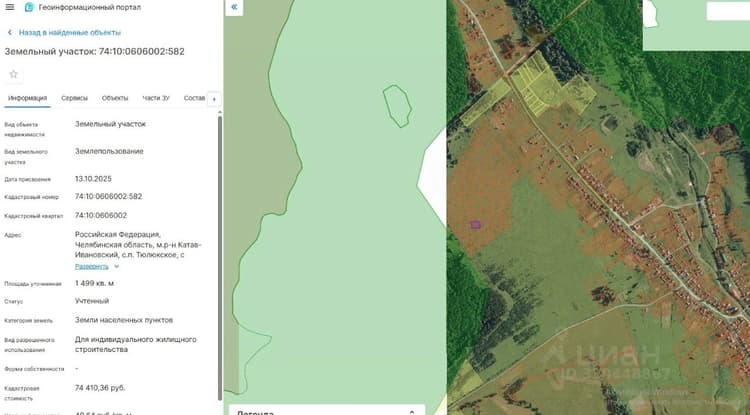Select the Информация tab
Screen dimensions: 750x415
[27, 98]
